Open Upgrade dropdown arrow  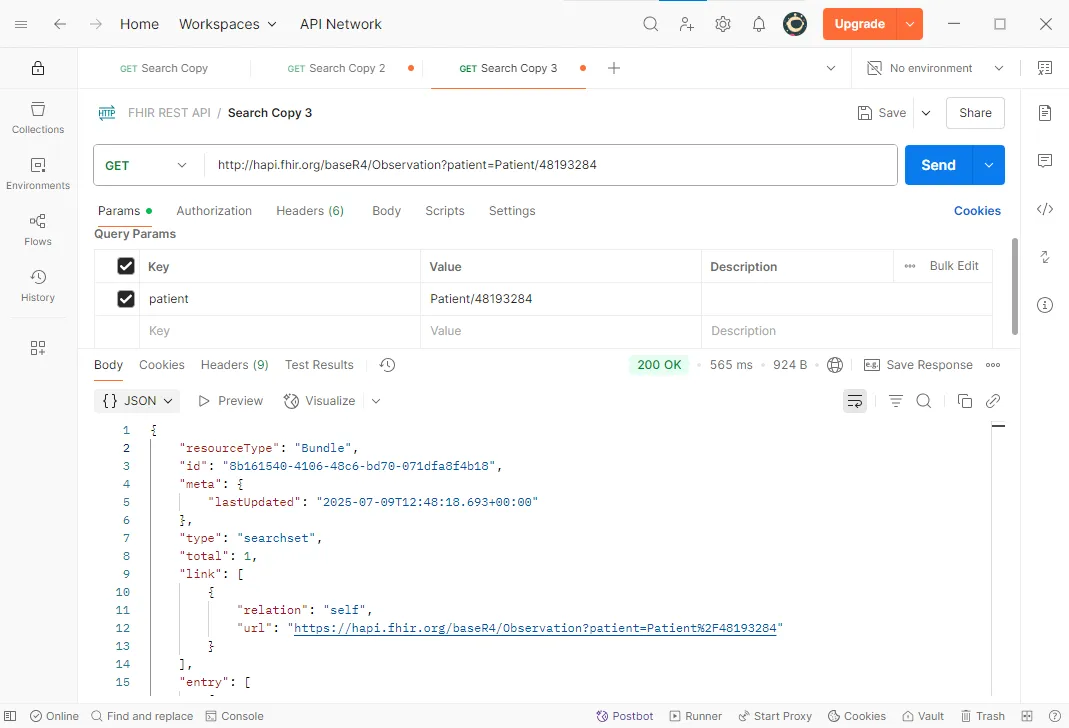(x=909, y=24)
